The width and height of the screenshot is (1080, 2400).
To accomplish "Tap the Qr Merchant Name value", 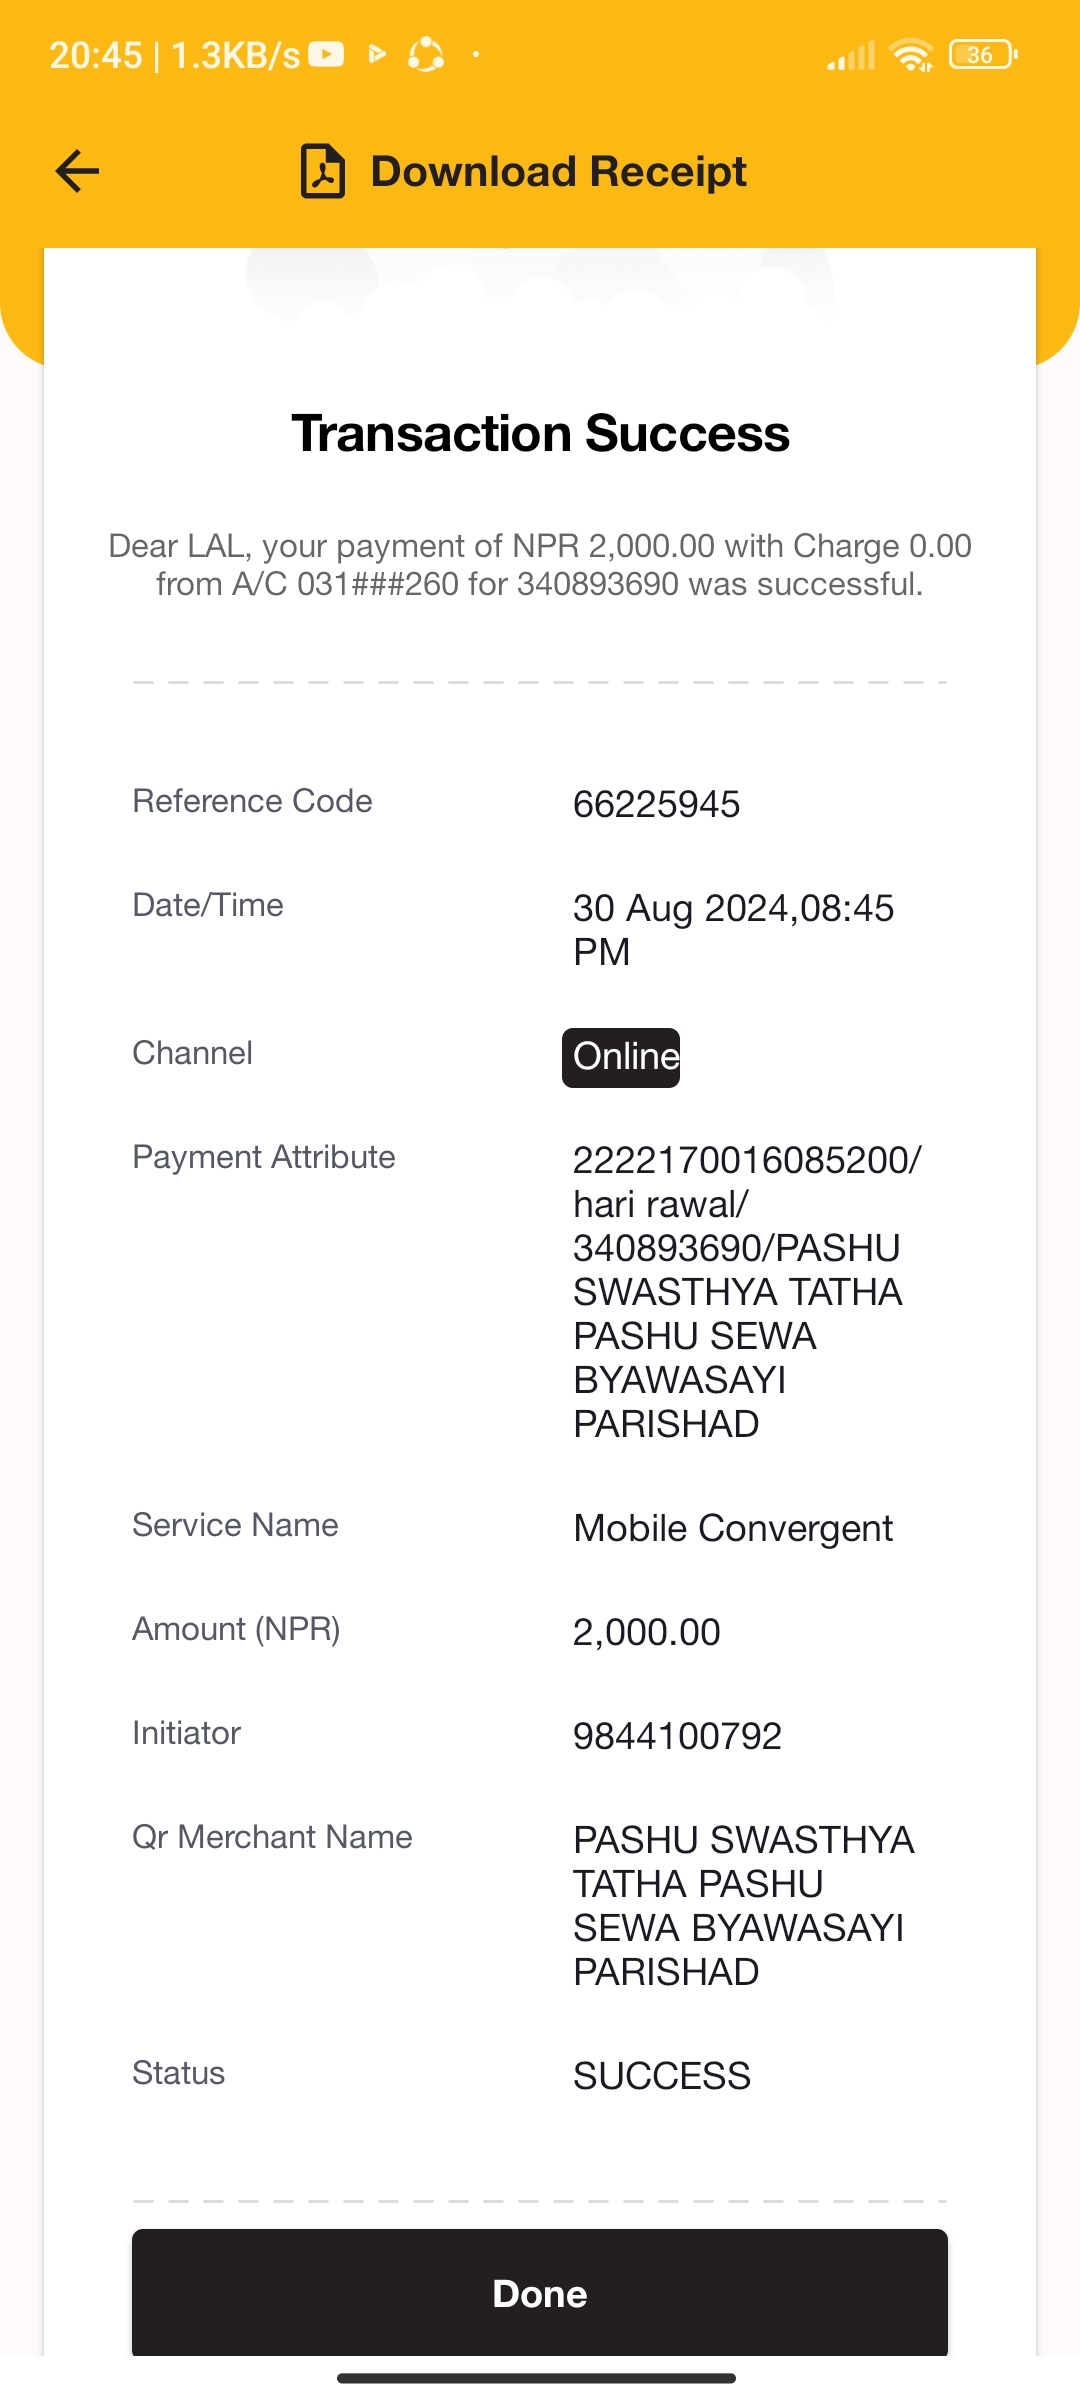I will (x=744, y=1906).
